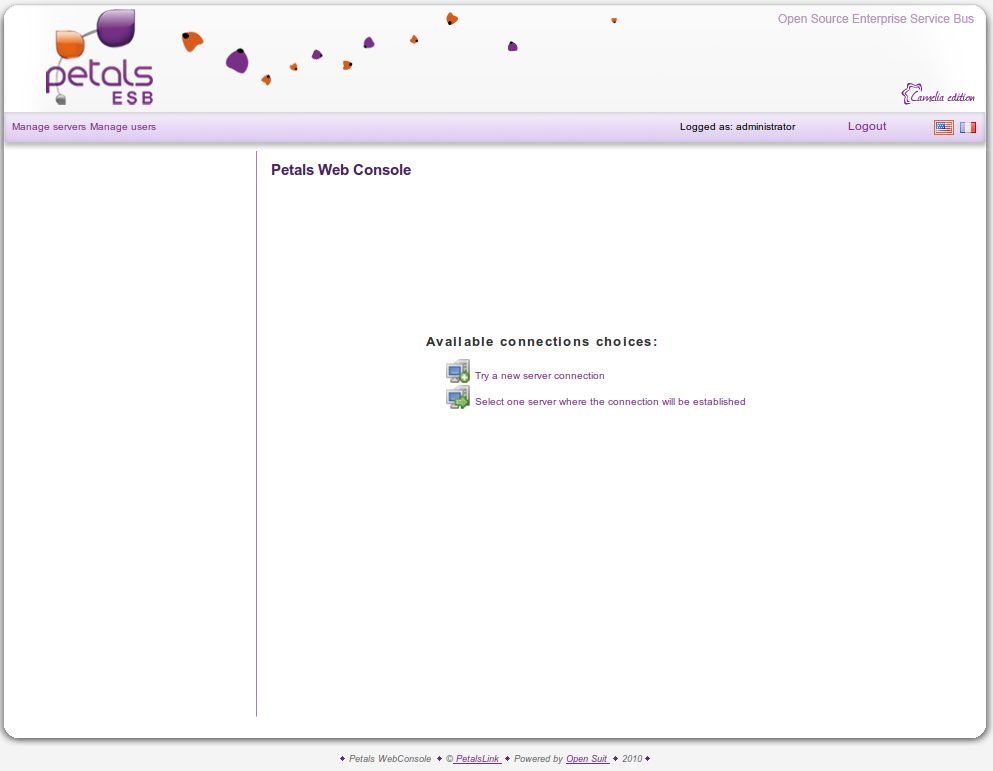Switch language using the US flag

pyautogui.click(x=943, y=127)
